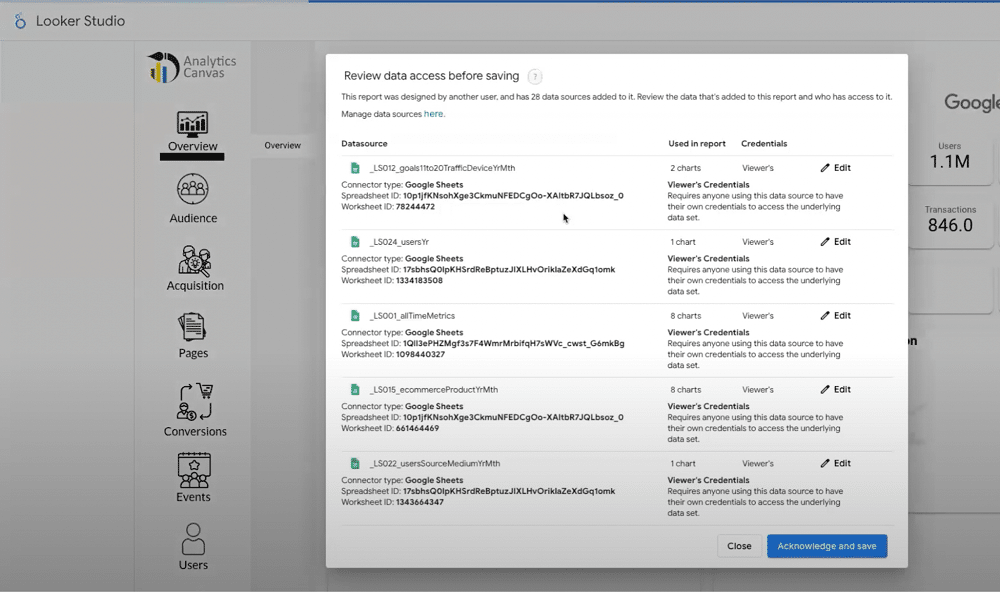Select the Acquisition icon in sidebar
The image size is (1000, 592).
(x=194, y=261)
